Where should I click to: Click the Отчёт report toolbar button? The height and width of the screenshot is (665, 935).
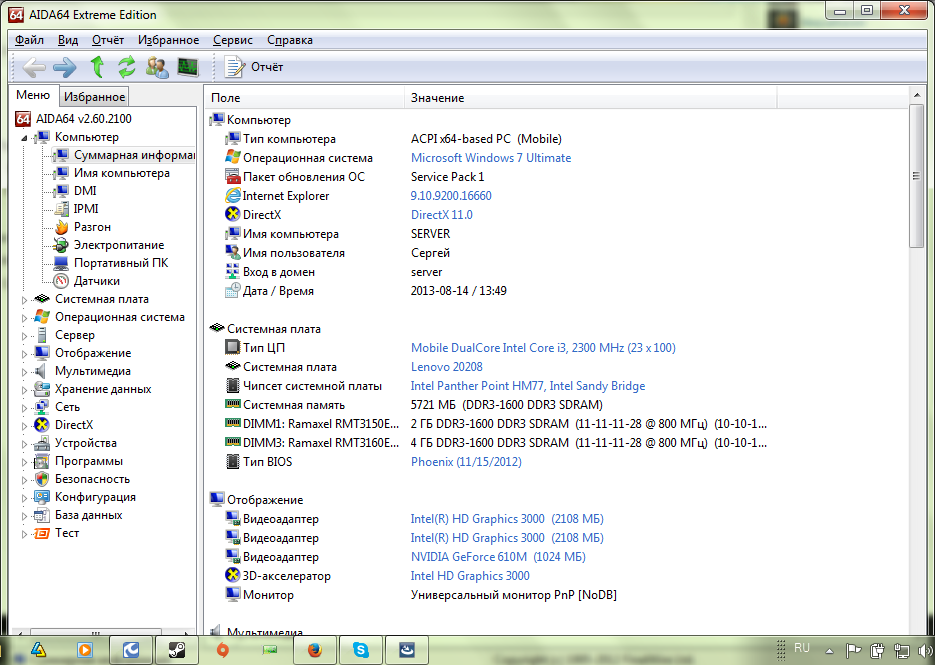(253, 67)
